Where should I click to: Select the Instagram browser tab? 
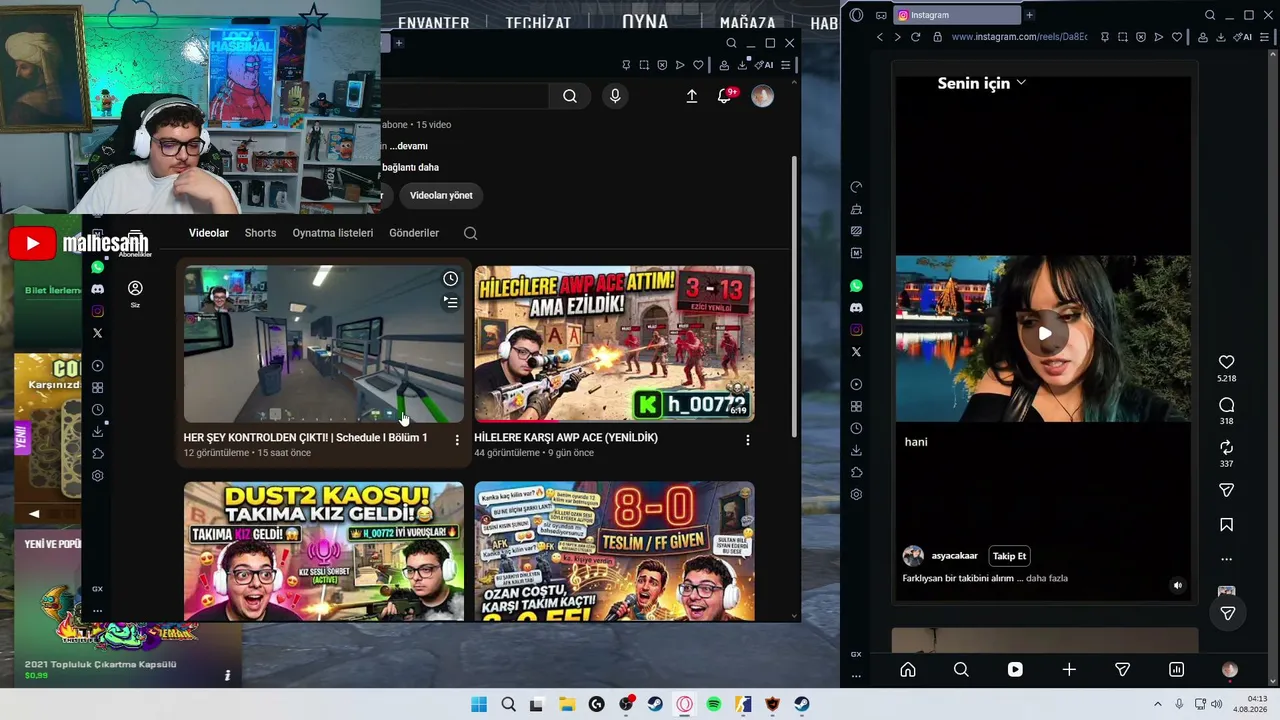(x=955, y=15)
